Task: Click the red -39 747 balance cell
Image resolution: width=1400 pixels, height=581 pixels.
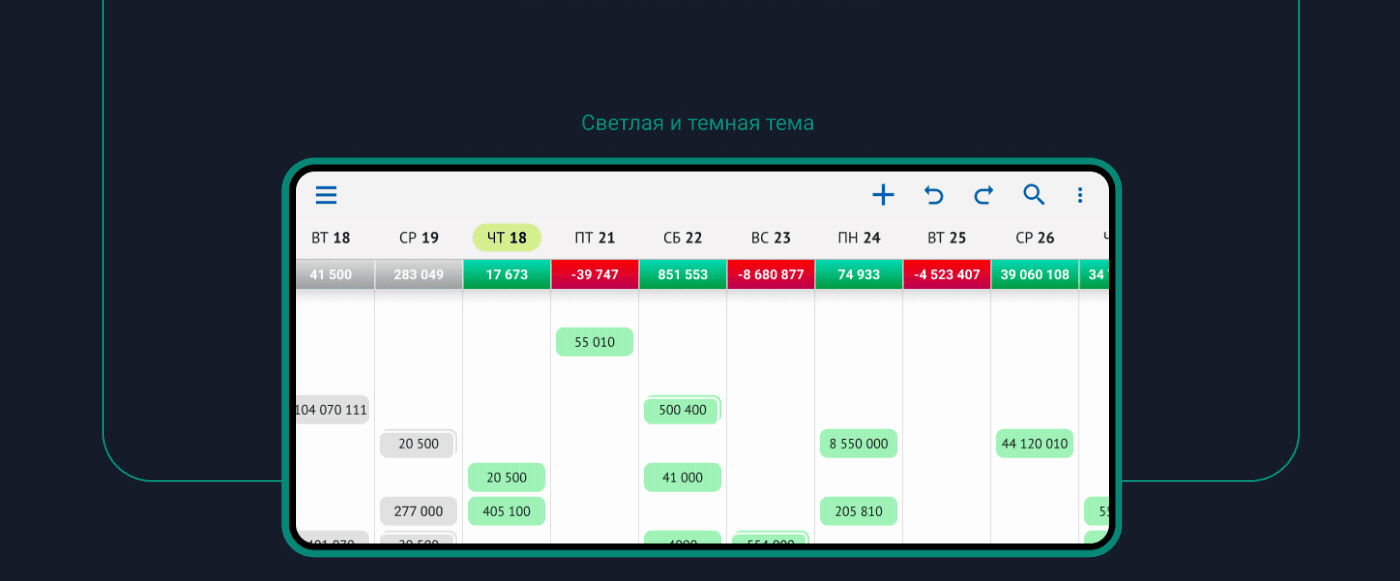Action: pyautogui.click(x=594, y=275)
